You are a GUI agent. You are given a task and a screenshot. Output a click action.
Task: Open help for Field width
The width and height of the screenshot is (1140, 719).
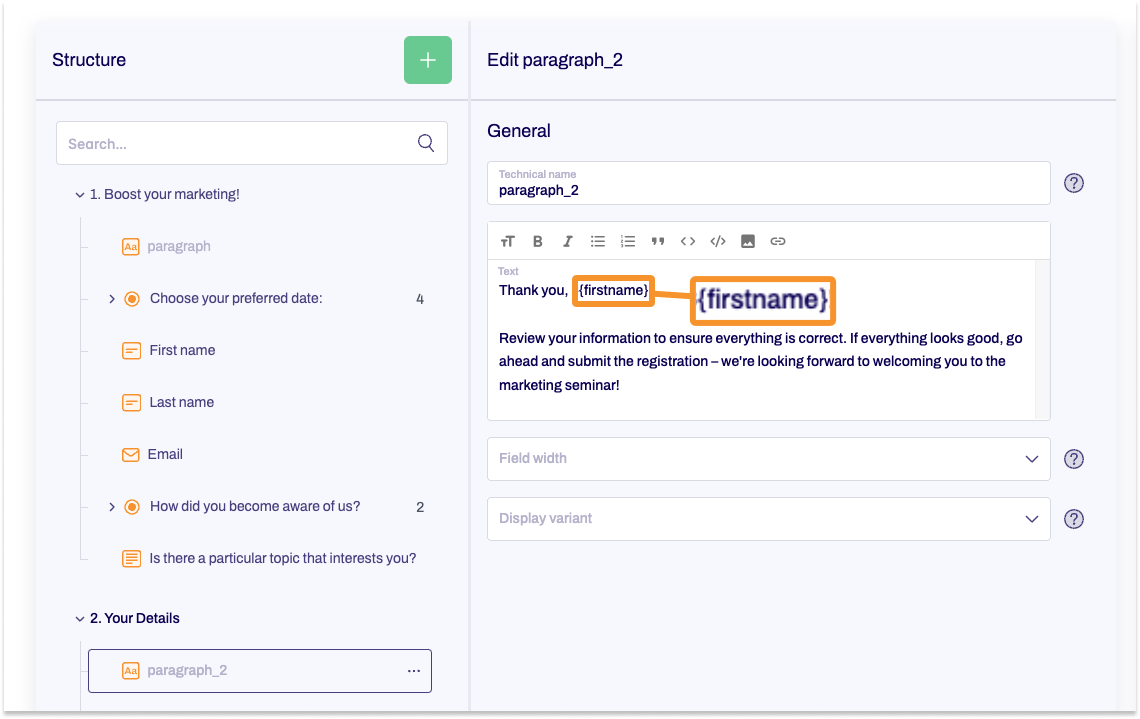(1074, 459)
